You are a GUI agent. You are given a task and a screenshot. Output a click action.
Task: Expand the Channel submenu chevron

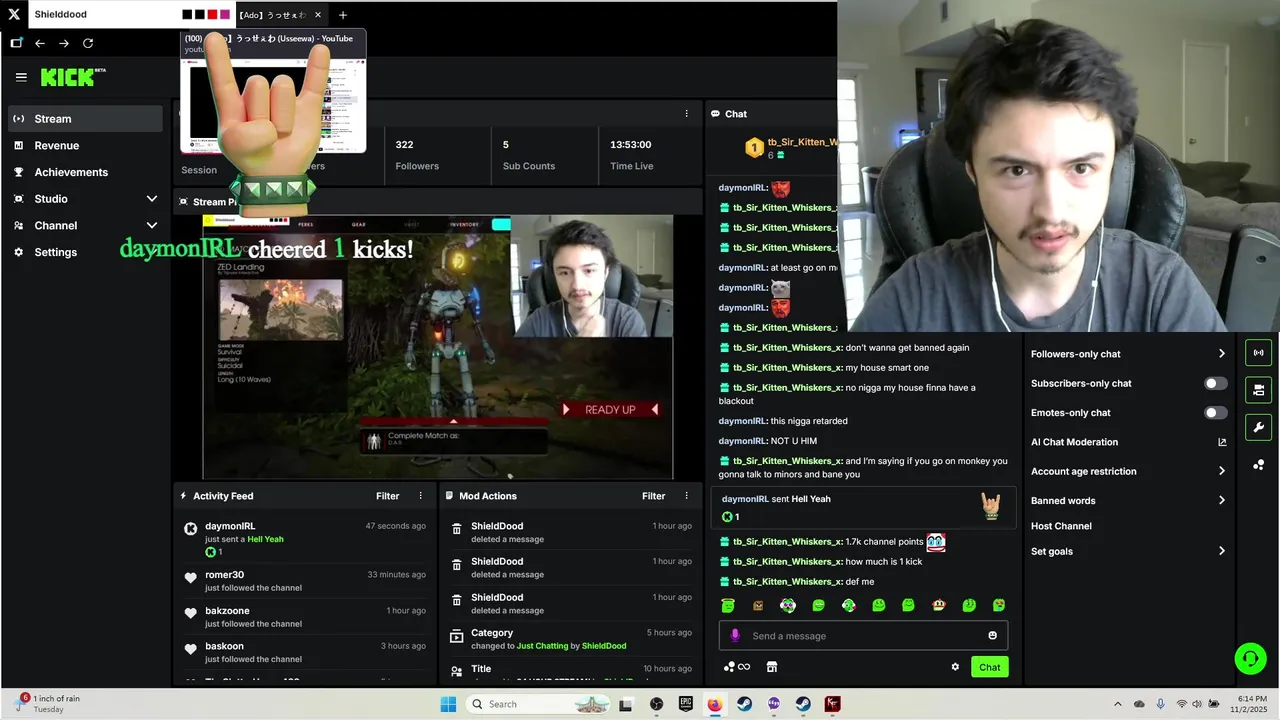[x=152, y=225]
